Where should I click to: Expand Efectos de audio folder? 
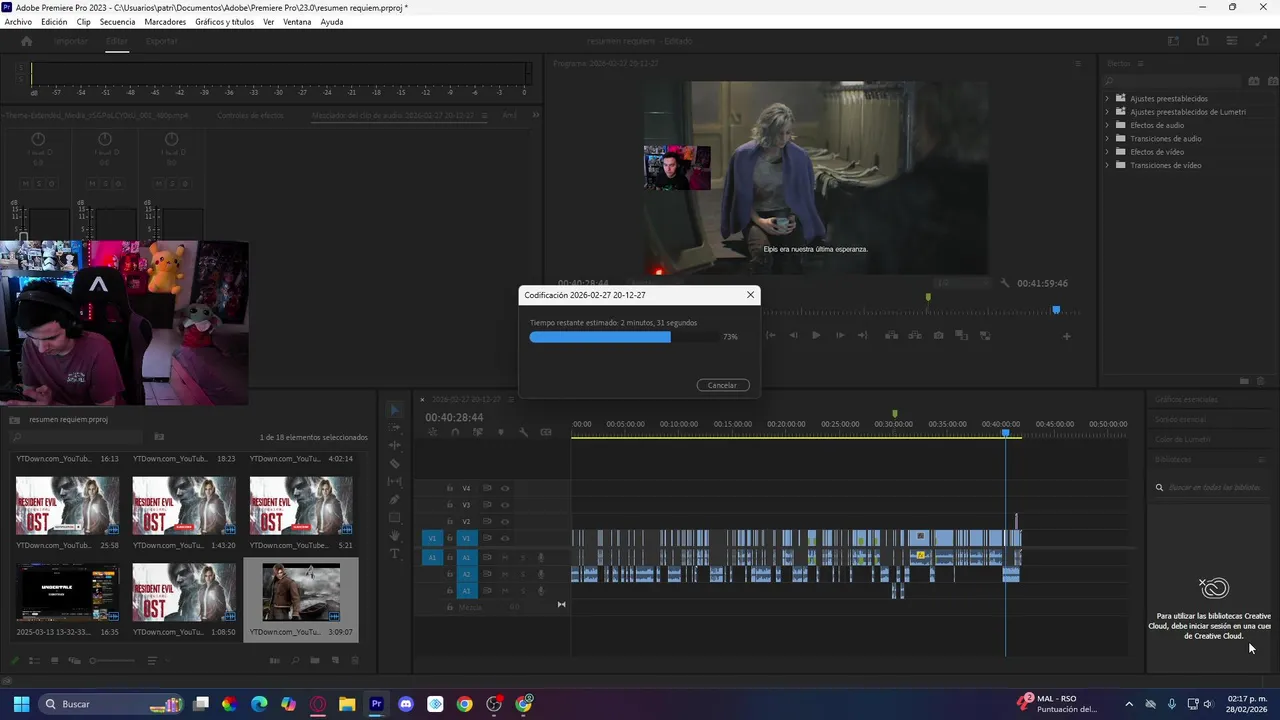pos(1107,125)
